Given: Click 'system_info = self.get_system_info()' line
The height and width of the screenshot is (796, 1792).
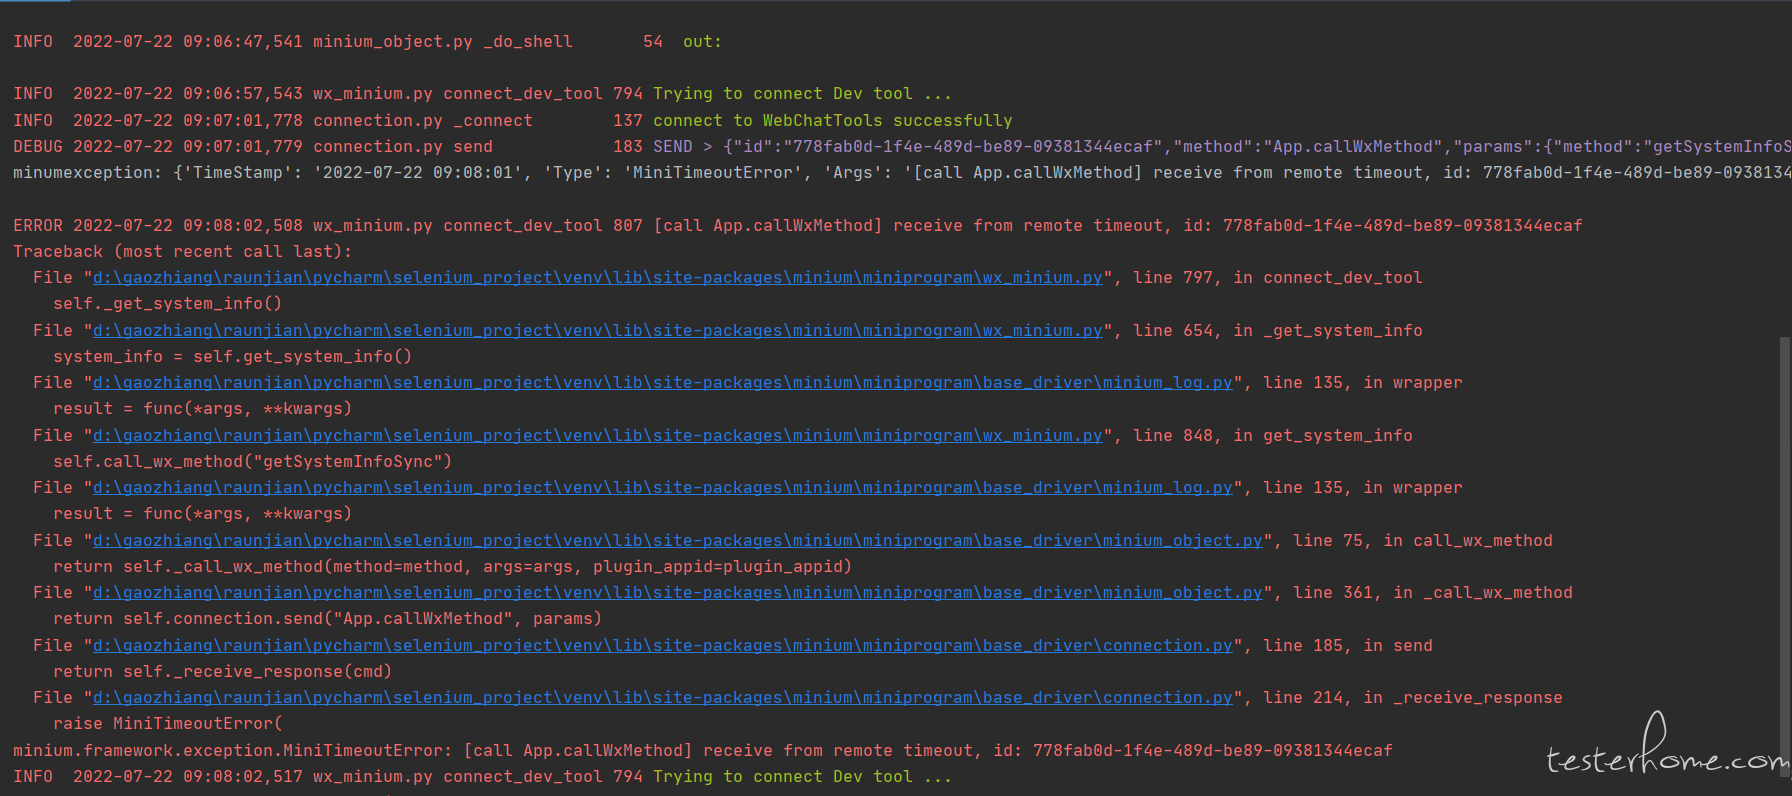Looking at the screenshot, I should click(233, 357).
